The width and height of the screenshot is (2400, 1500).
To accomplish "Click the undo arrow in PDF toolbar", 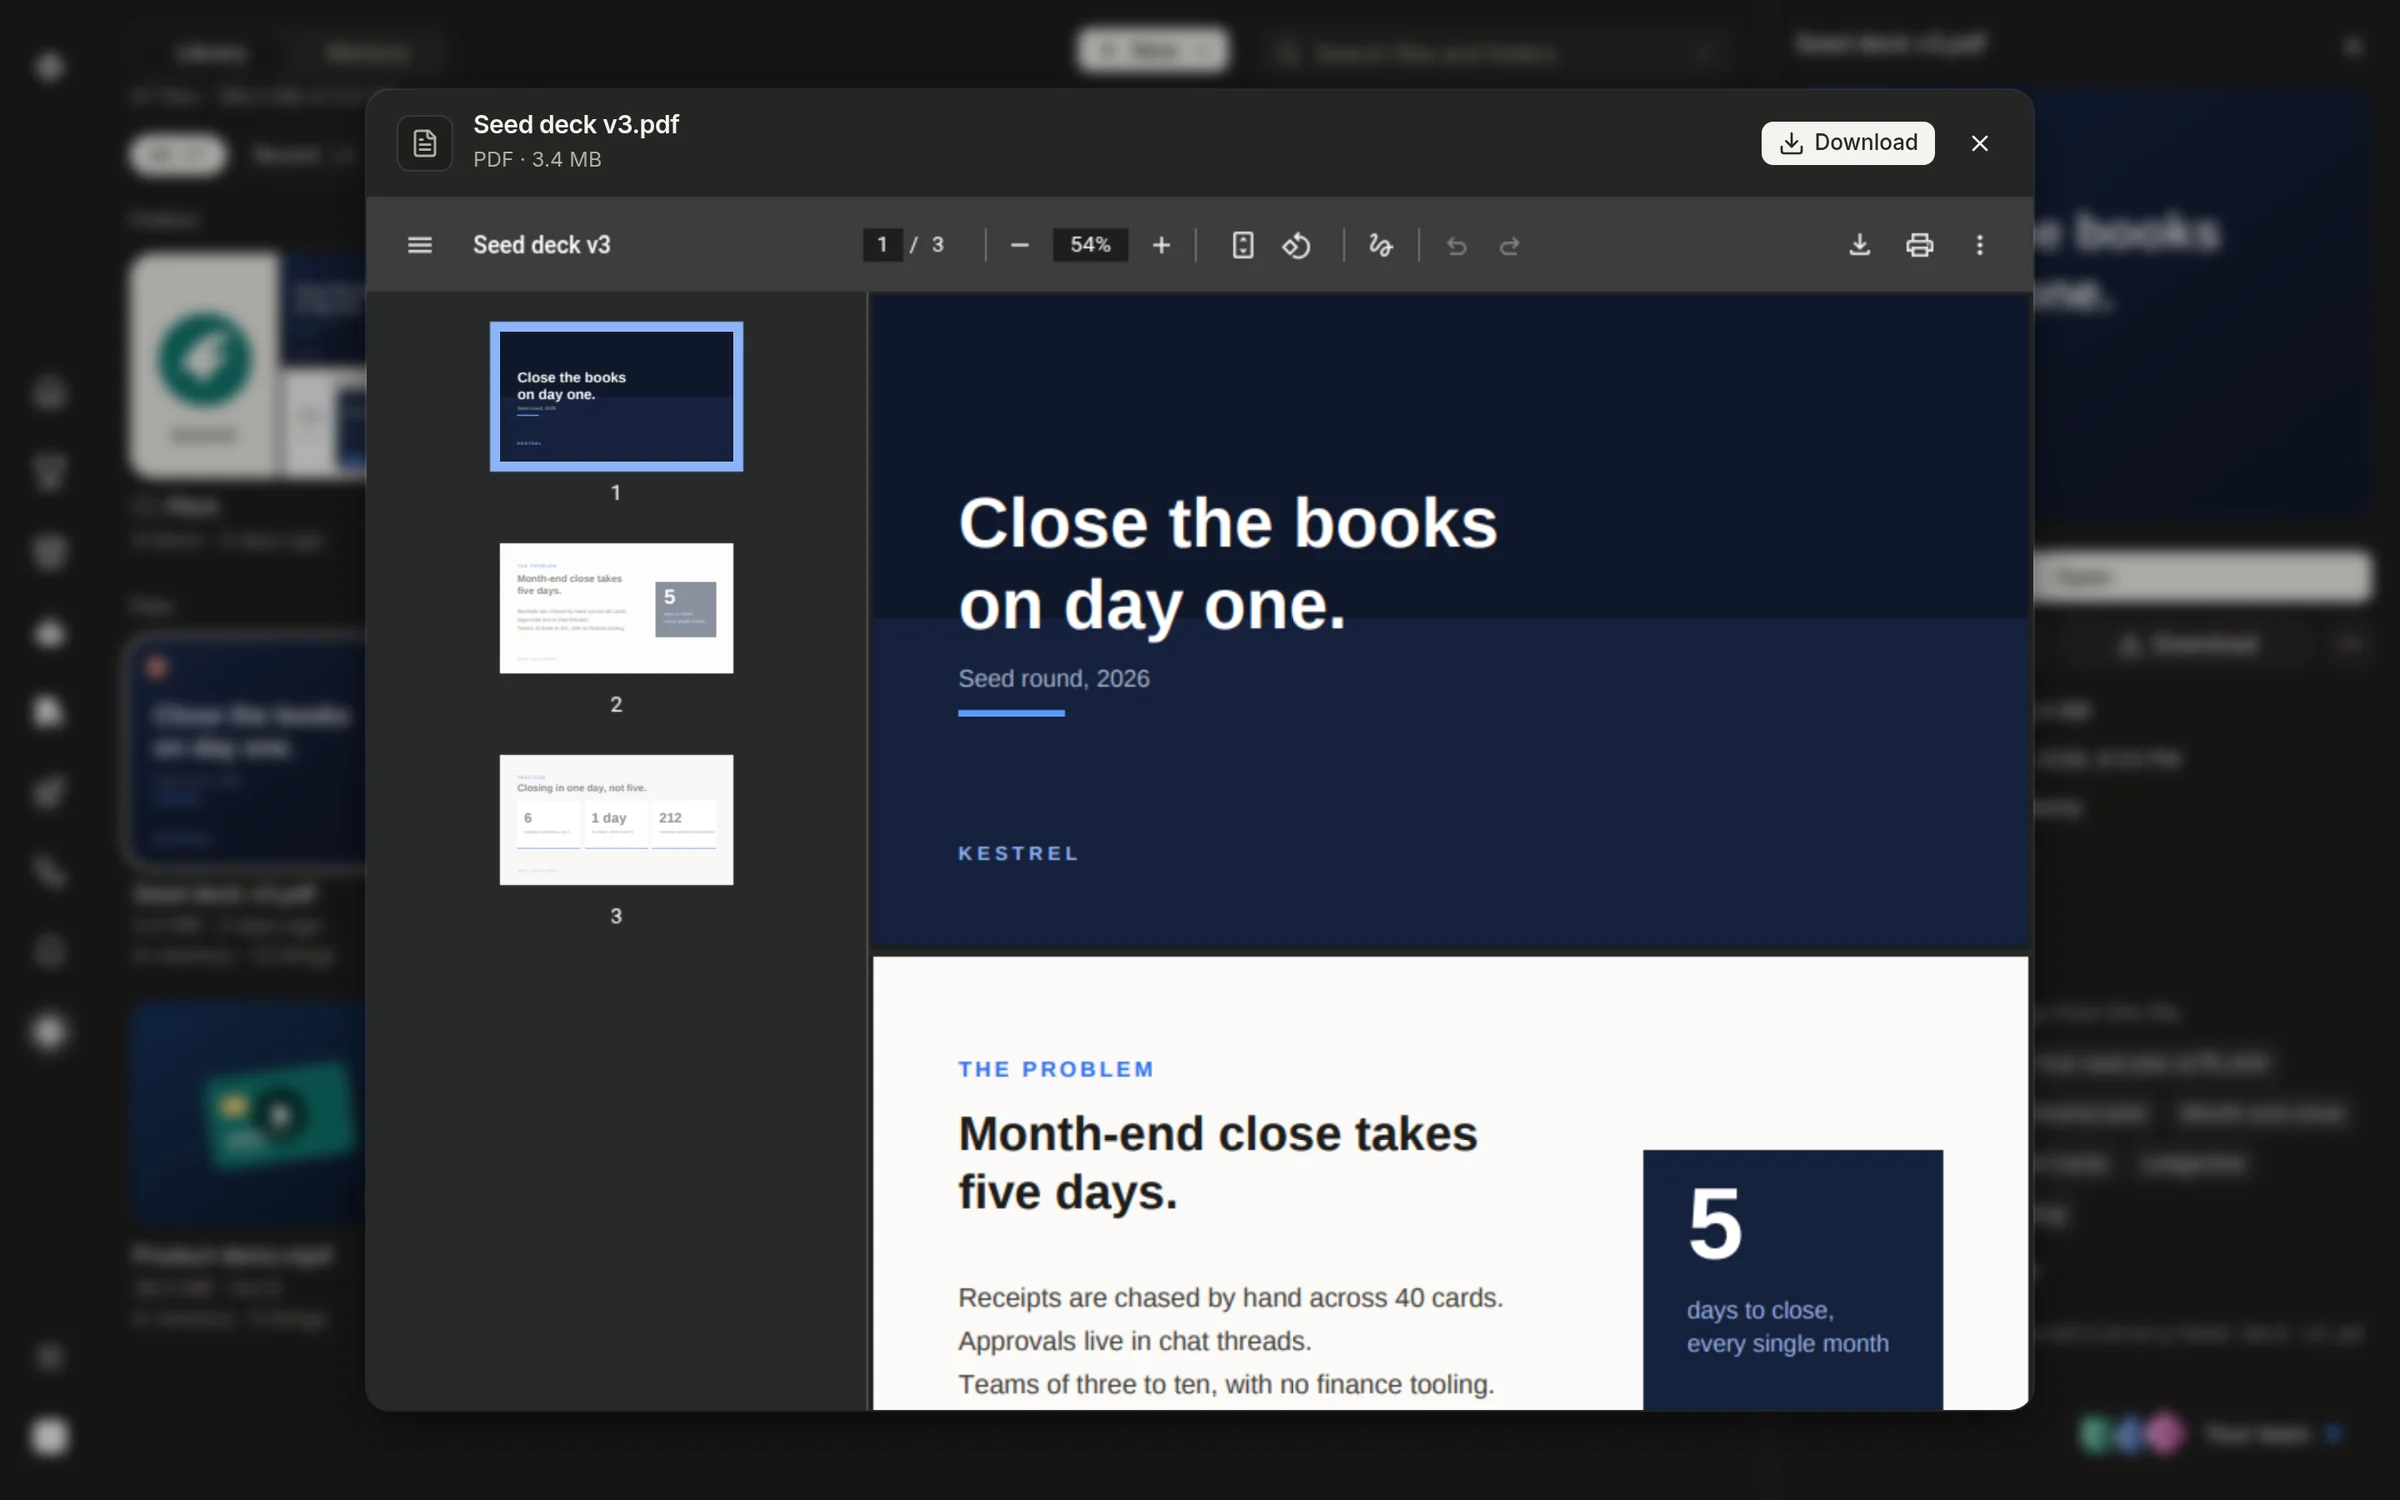I will (x=1456, y=245).
